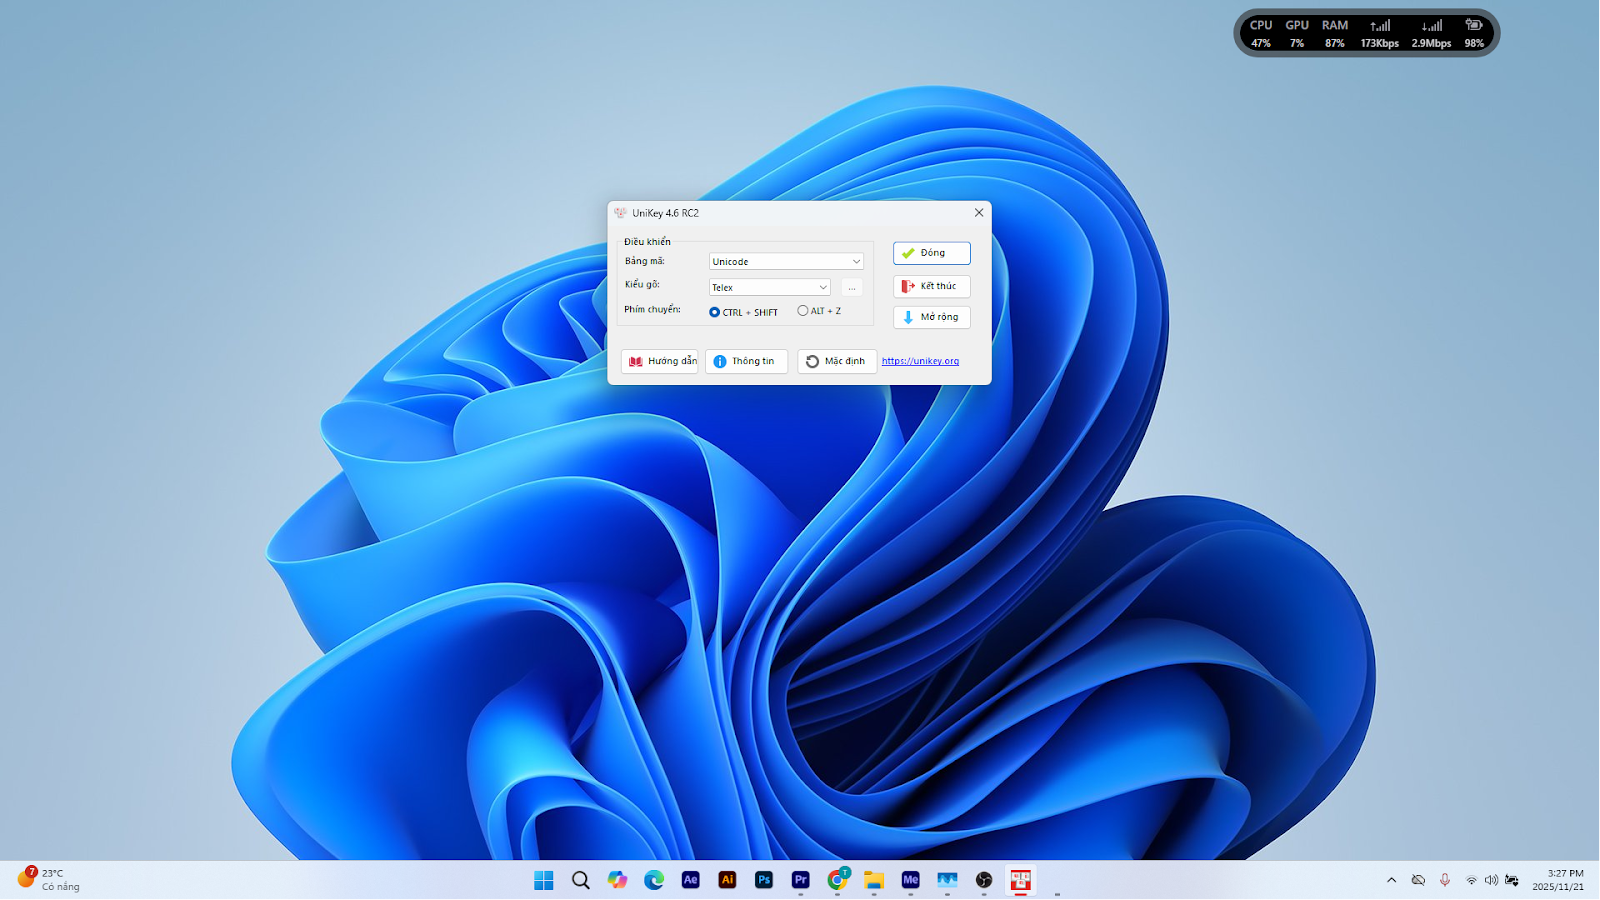Open the Bảng mã Unicode dropdown
Viewport: 1600px width, 900px height.
tap(786, 261)
